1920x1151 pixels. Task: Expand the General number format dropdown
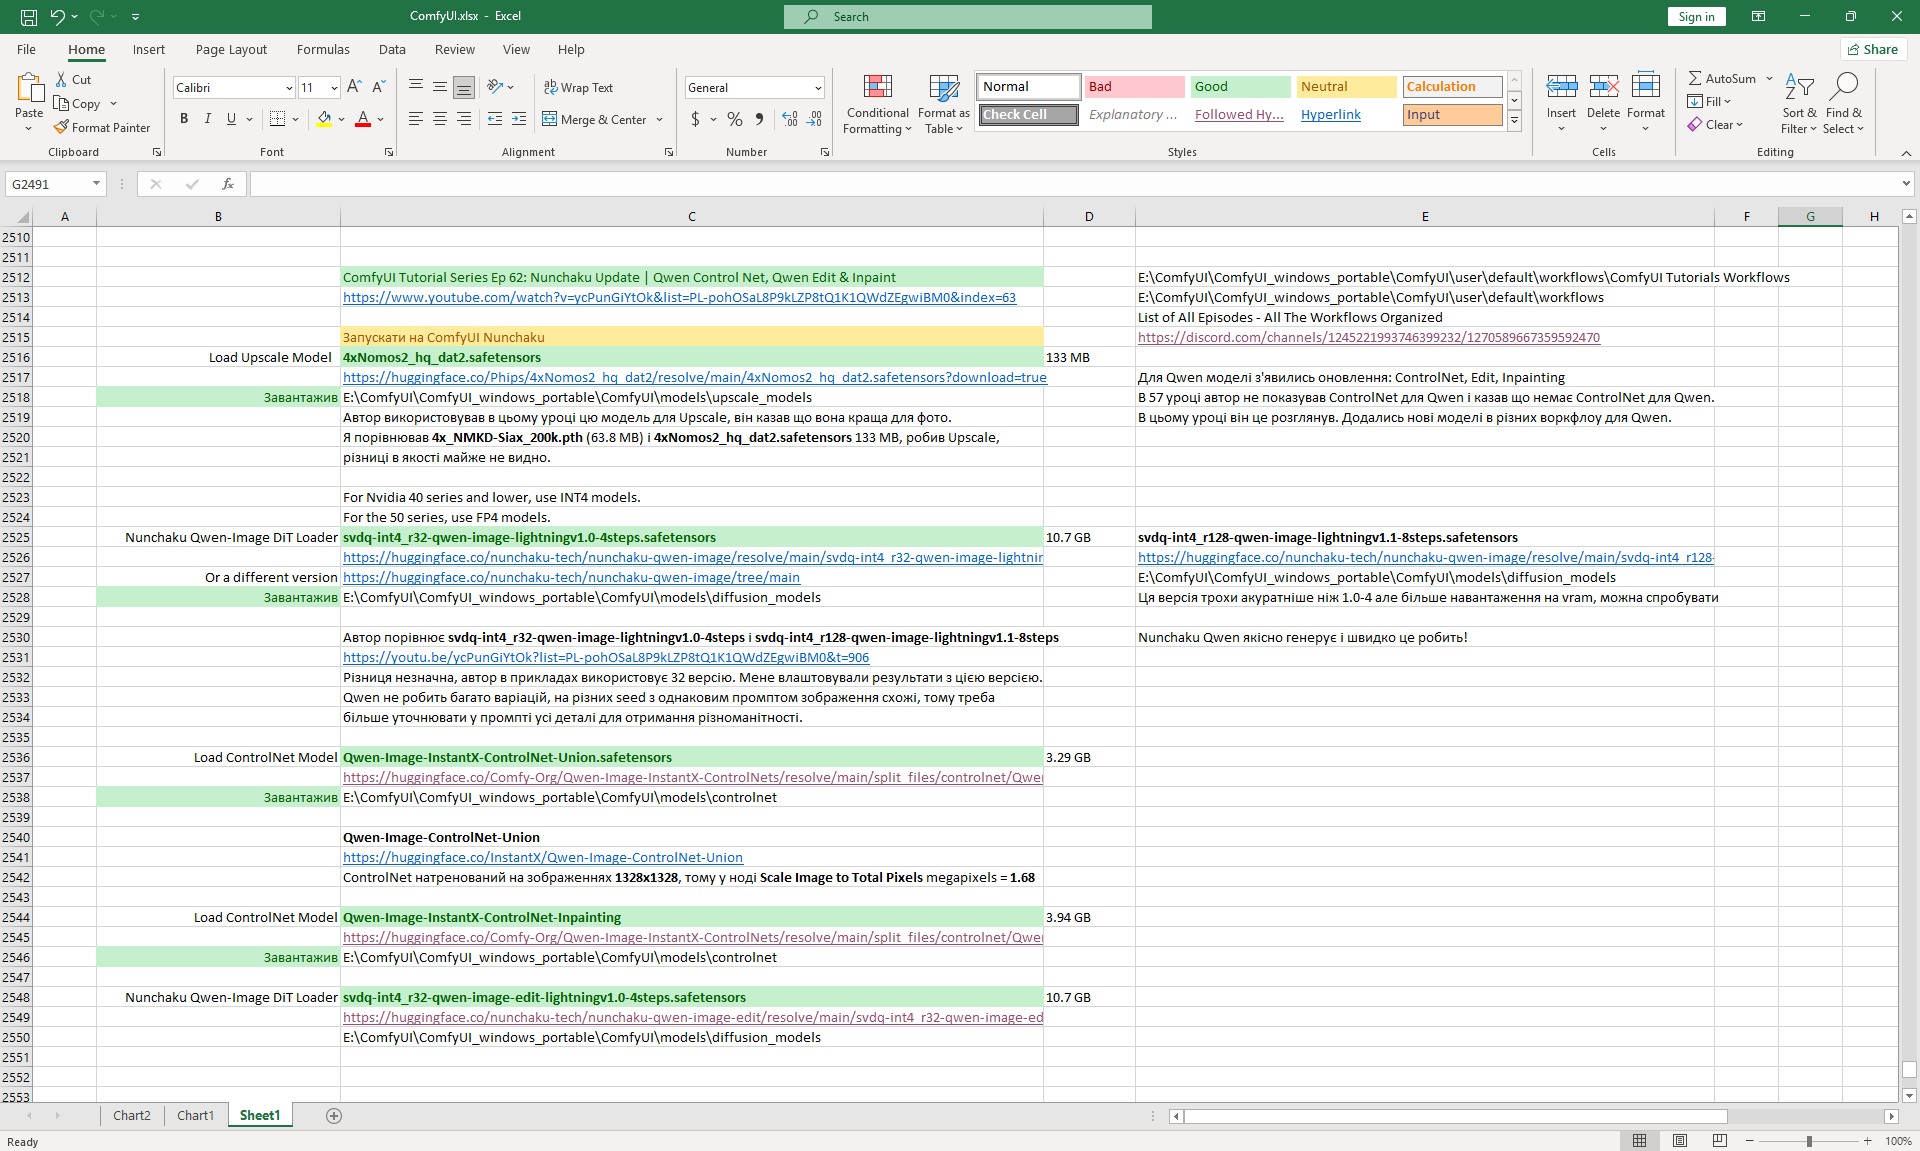[x=817, y=88]
